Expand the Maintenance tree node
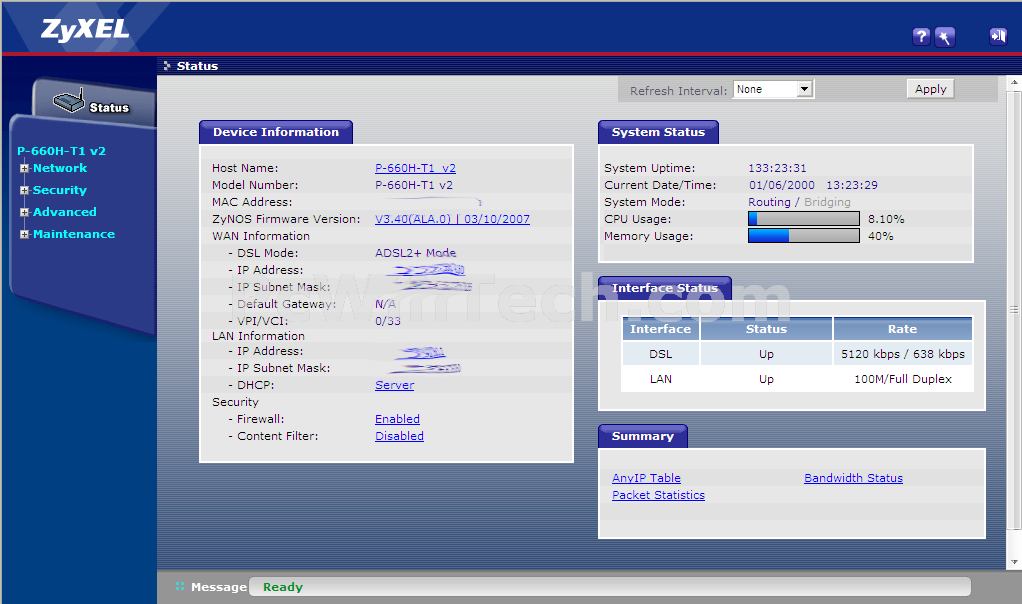 [x=24, y=235]
